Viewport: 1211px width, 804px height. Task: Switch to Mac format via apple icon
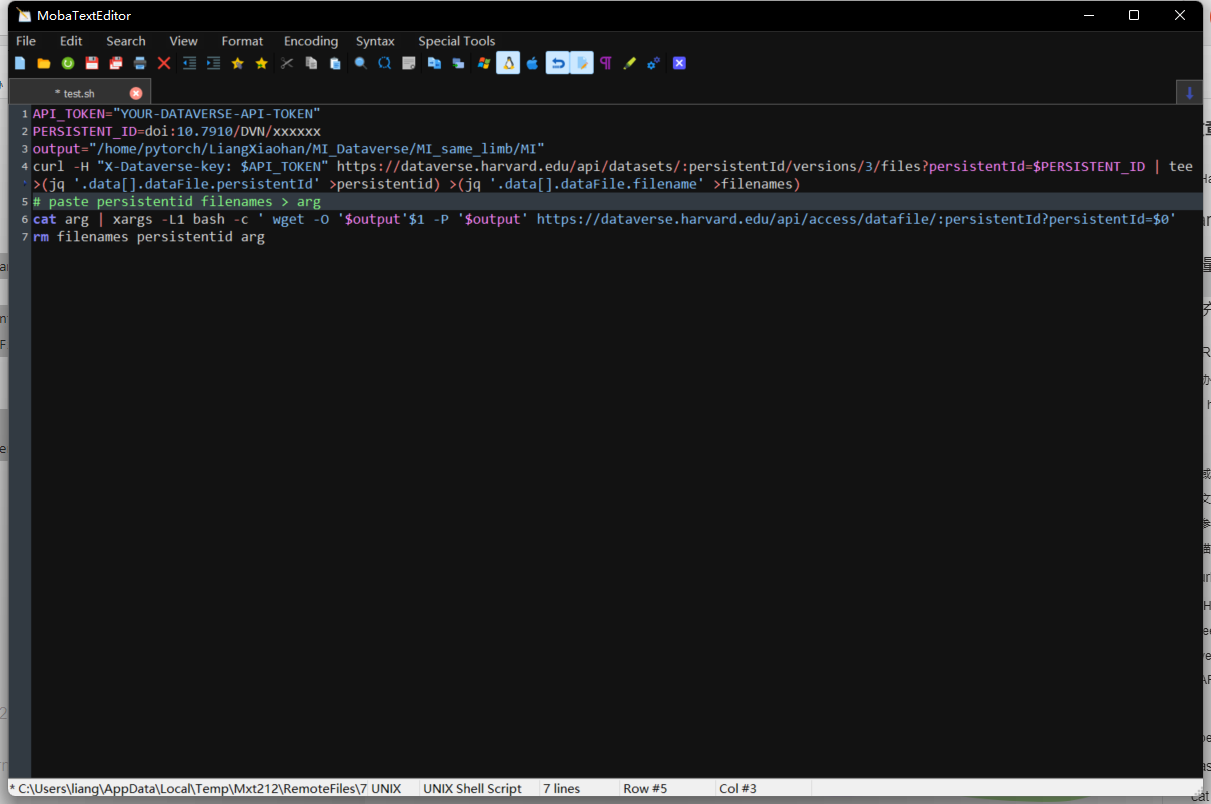pyautogui.click(x=532, y=63)
